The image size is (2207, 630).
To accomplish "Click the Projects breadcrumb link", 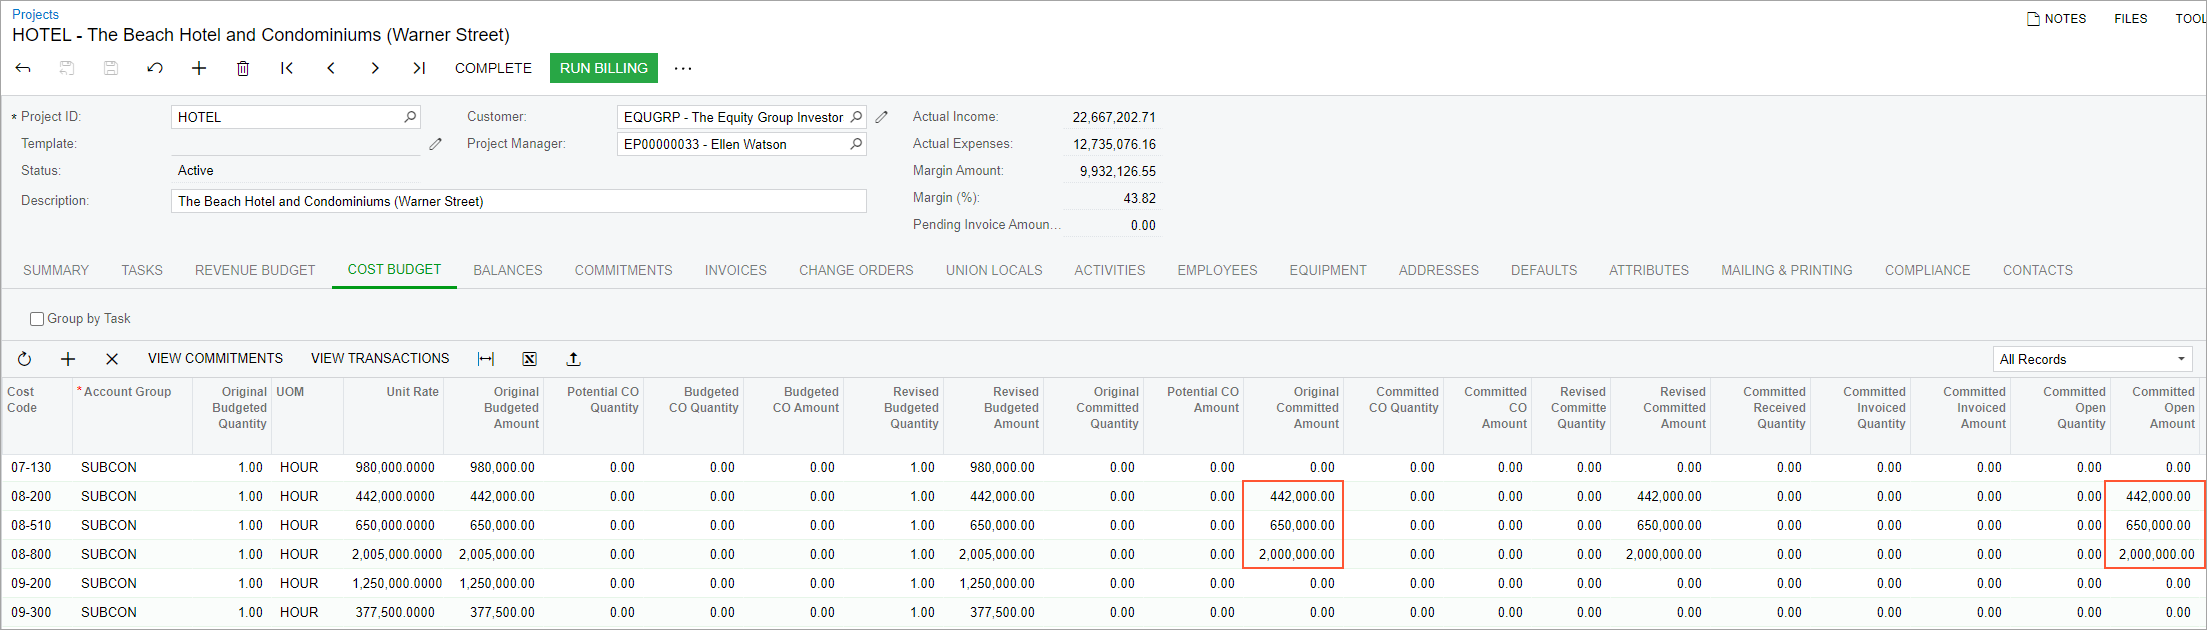I will coord(35,14).
